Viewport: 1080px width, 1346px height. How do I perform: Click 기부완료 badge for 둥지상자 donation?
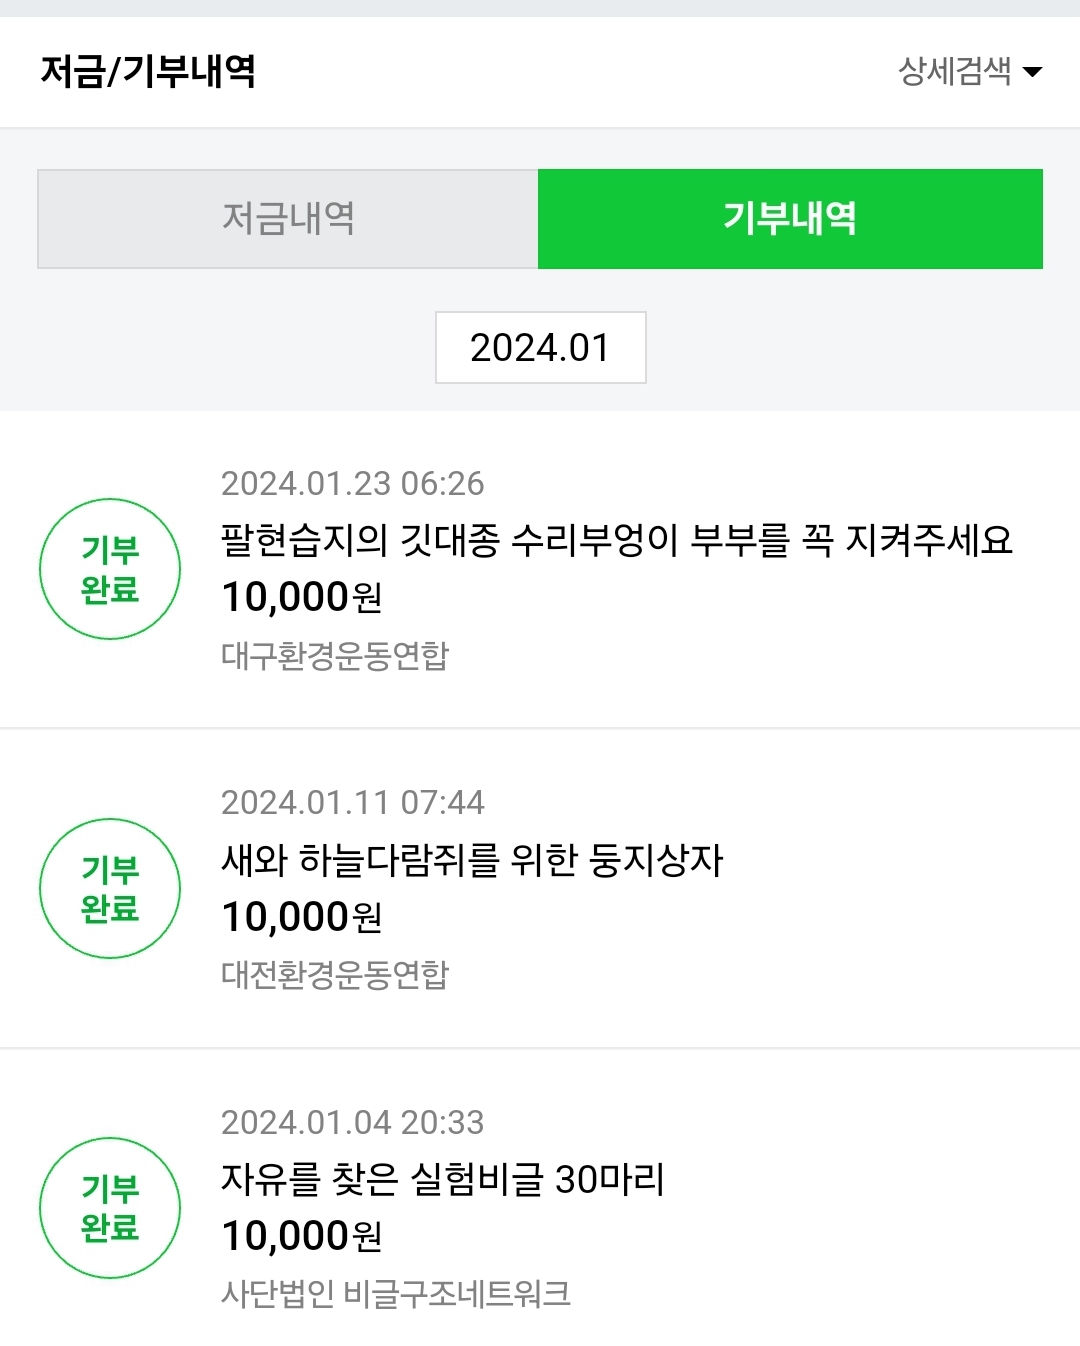(x=110, y=888)
